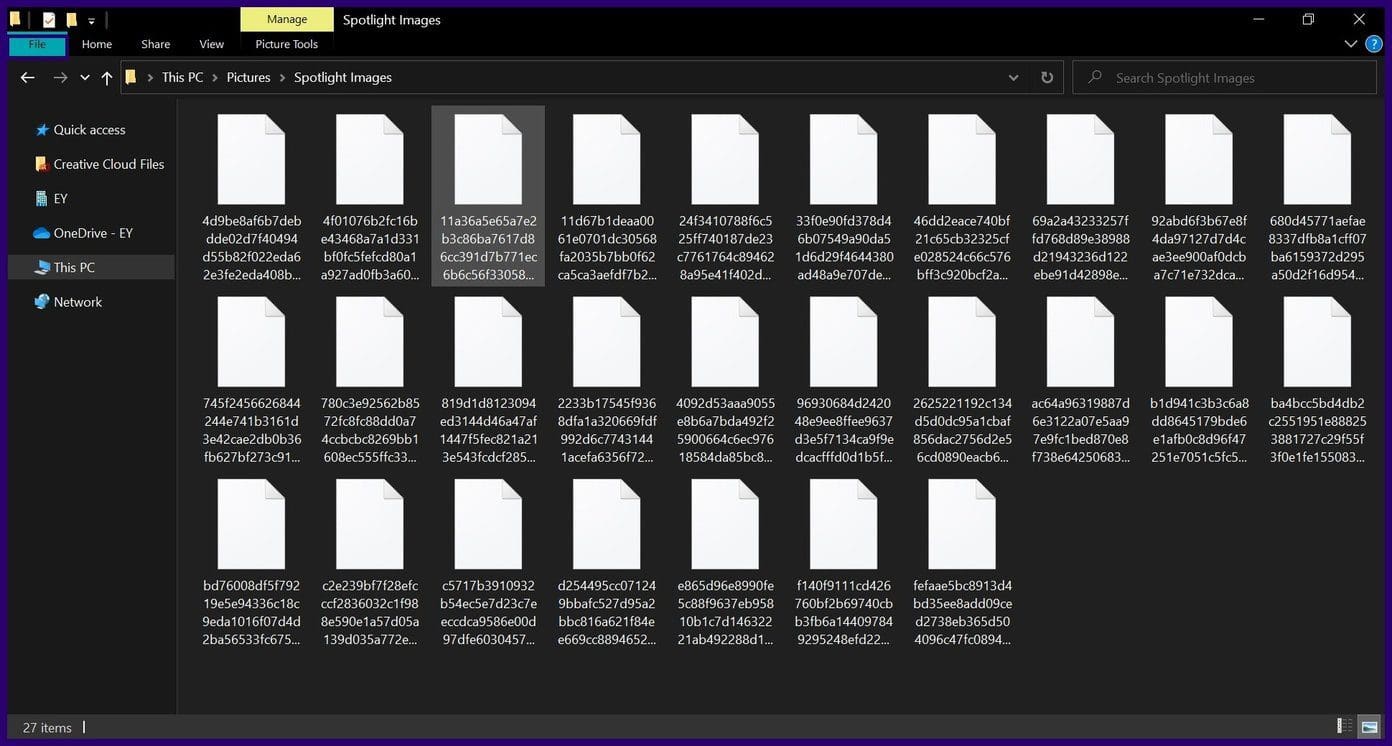Click the Forward navigation arrow
Screen dimensions: 1392x746
[60, 77]
